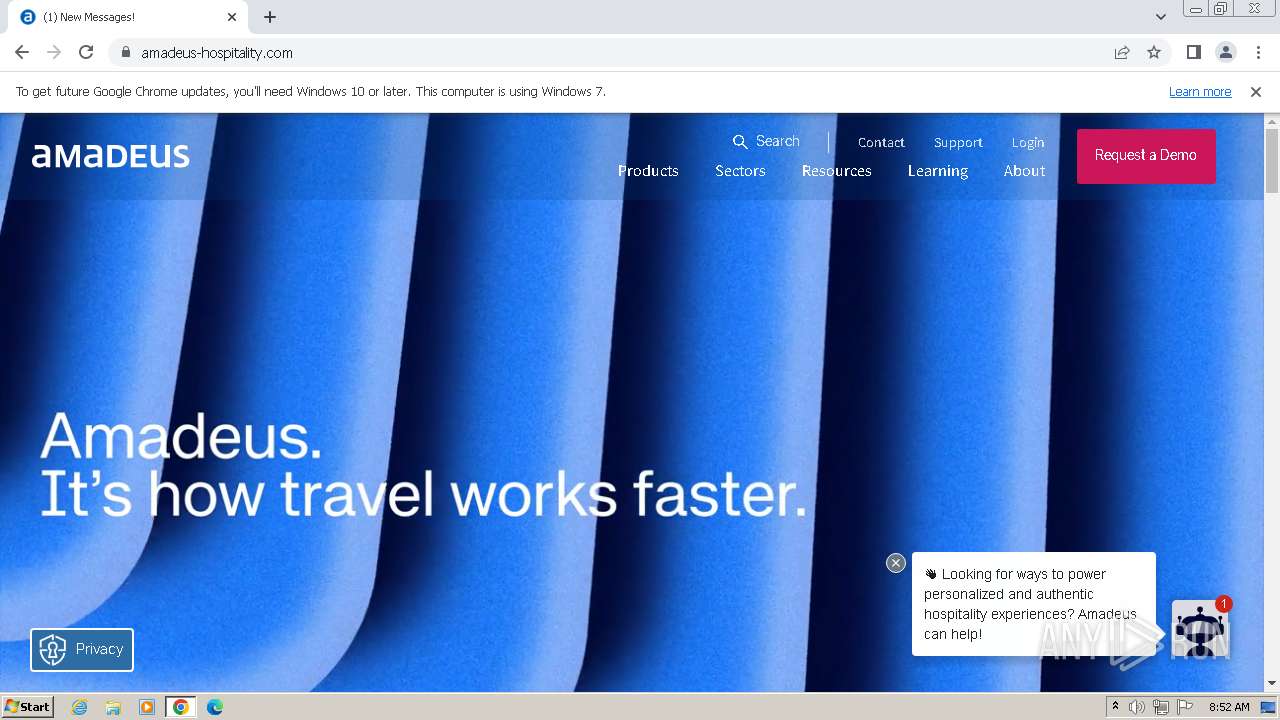Screen dimensions: 1280x720
Task: Toggle the browser side panel
Action: [1194, 52]
